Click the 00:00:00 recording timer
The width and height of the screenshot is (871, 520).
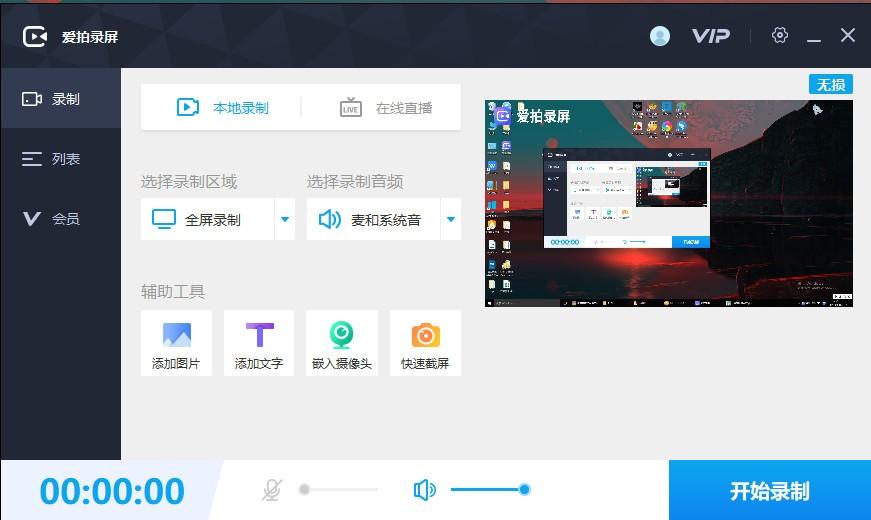(112, 491)
